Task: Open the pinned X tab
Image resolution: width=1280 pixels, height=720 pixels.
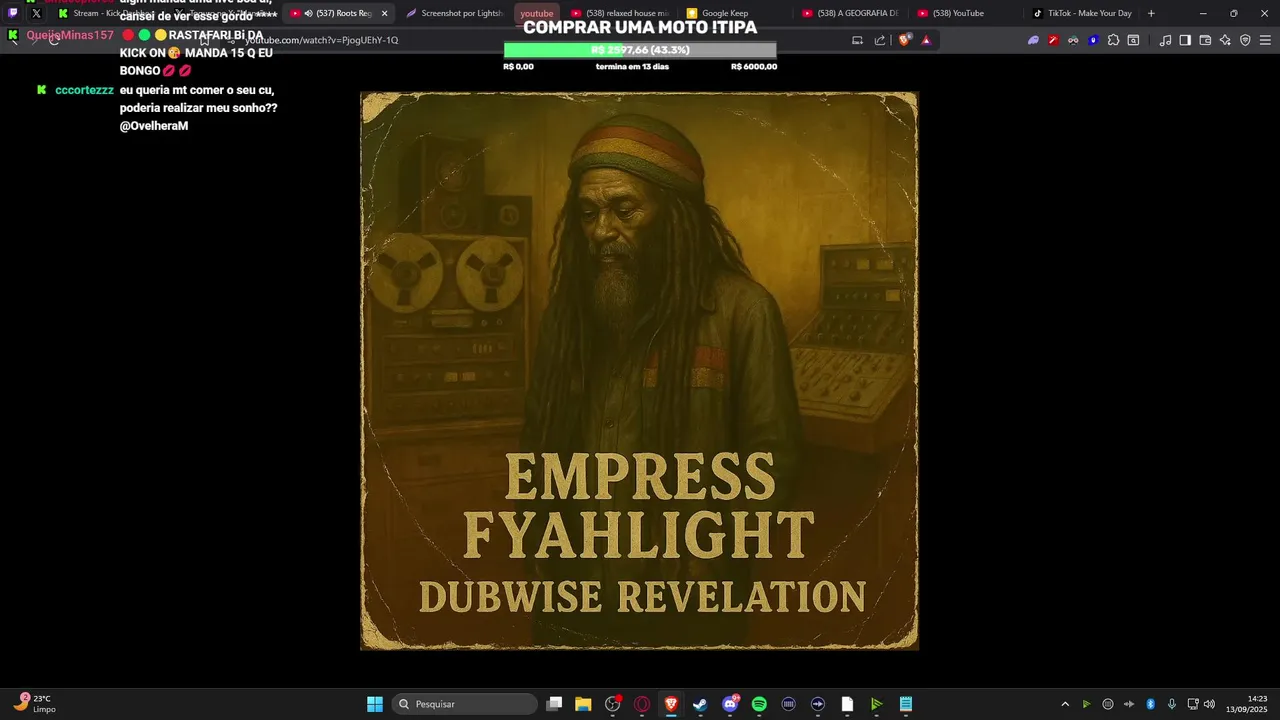Action: (x=36, y=13)
